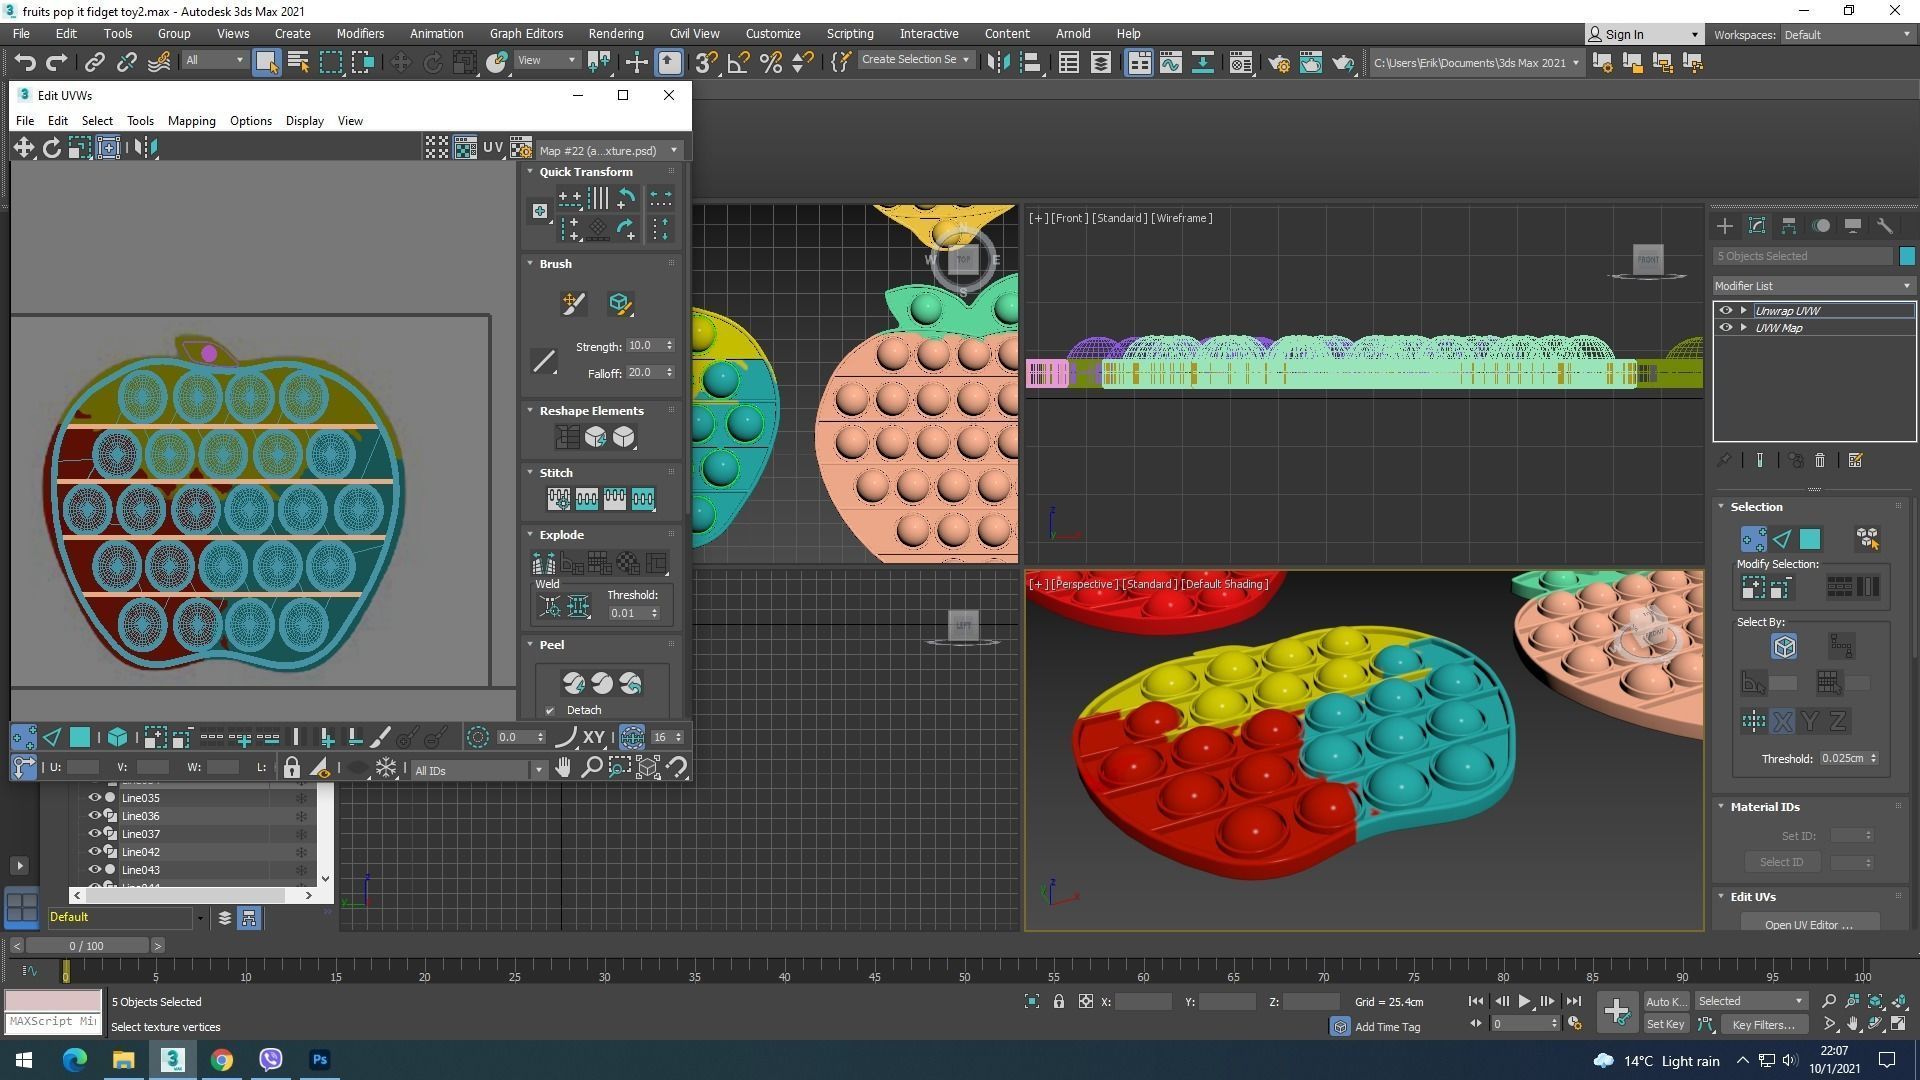Click the Weld Threshold input field

[627, 613]
